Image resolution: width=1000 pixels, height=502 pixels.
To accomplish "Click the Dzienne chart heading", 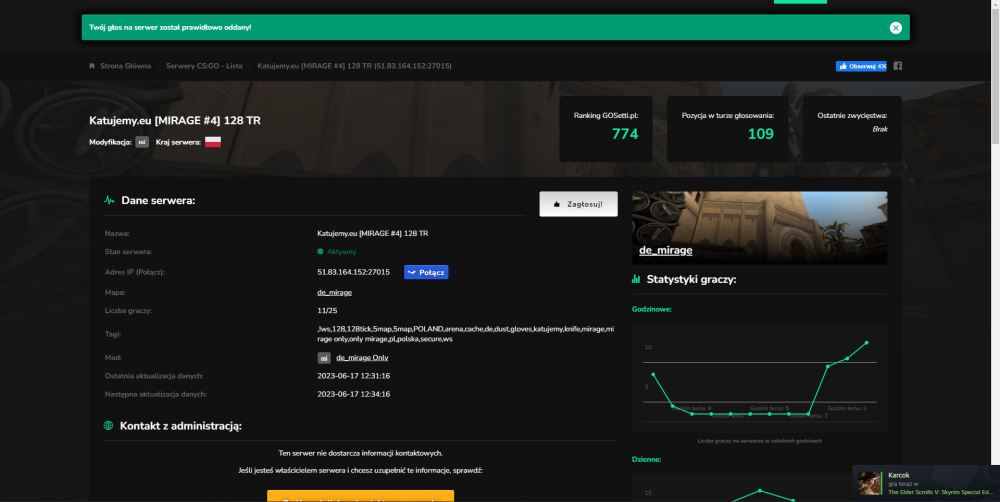I will pyautogui.click(x=646, y=459).
